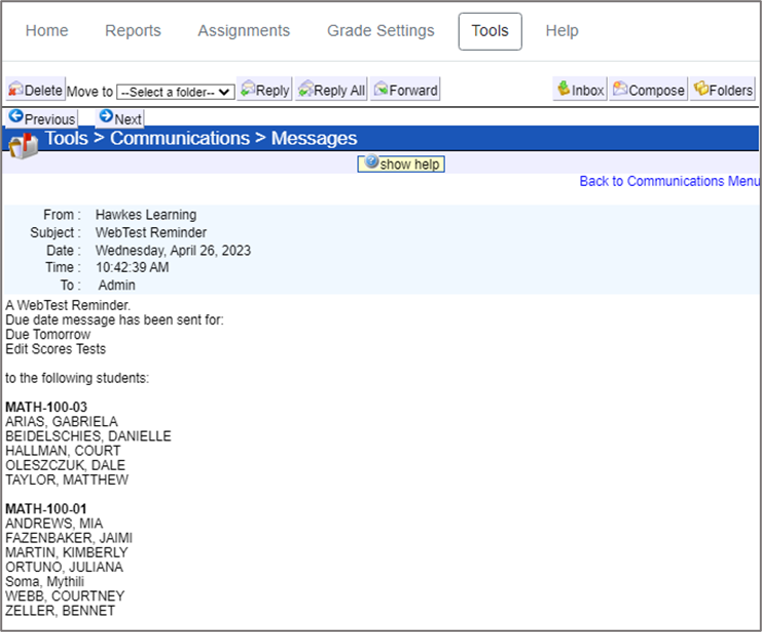
Task: Open the Assignments tab
Action: [x=244, y=31]
